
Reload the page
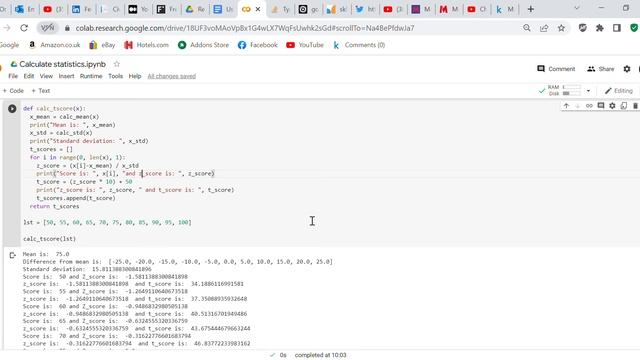click(x=24, y=28)
